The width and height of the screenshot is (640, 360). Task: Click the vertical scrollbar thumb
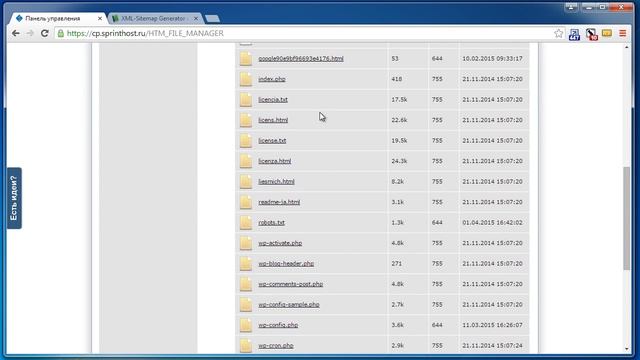tap(627, 218)
